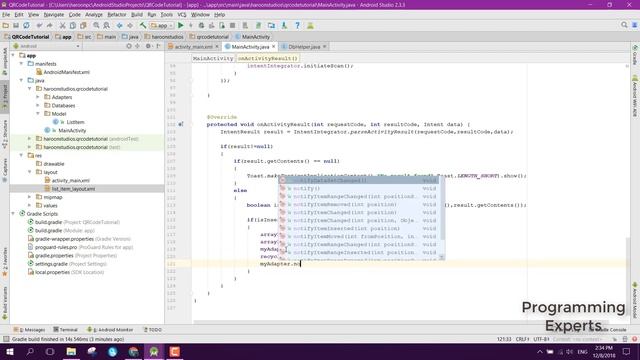The width and height of the screenshot is (640, 360).
Task: Click the Redo toolbar icon
Action: pos(50,25)
